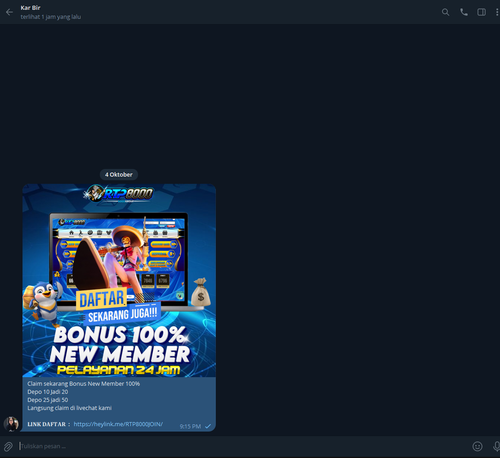The width and height of the screenshot is (500, 458).
Task: Attach a file with the paperclip icon
Action: (8, 446)
